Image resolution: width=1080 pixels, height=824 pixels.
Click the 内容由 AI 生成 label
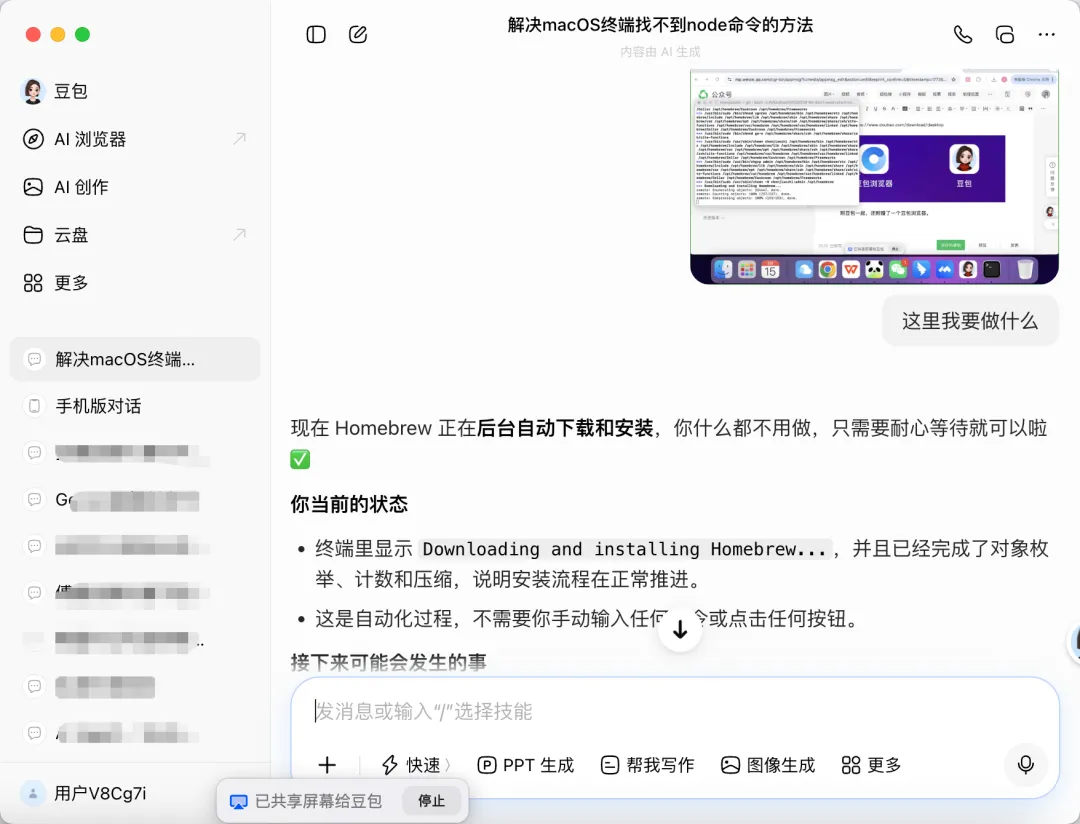coord(660,52)
